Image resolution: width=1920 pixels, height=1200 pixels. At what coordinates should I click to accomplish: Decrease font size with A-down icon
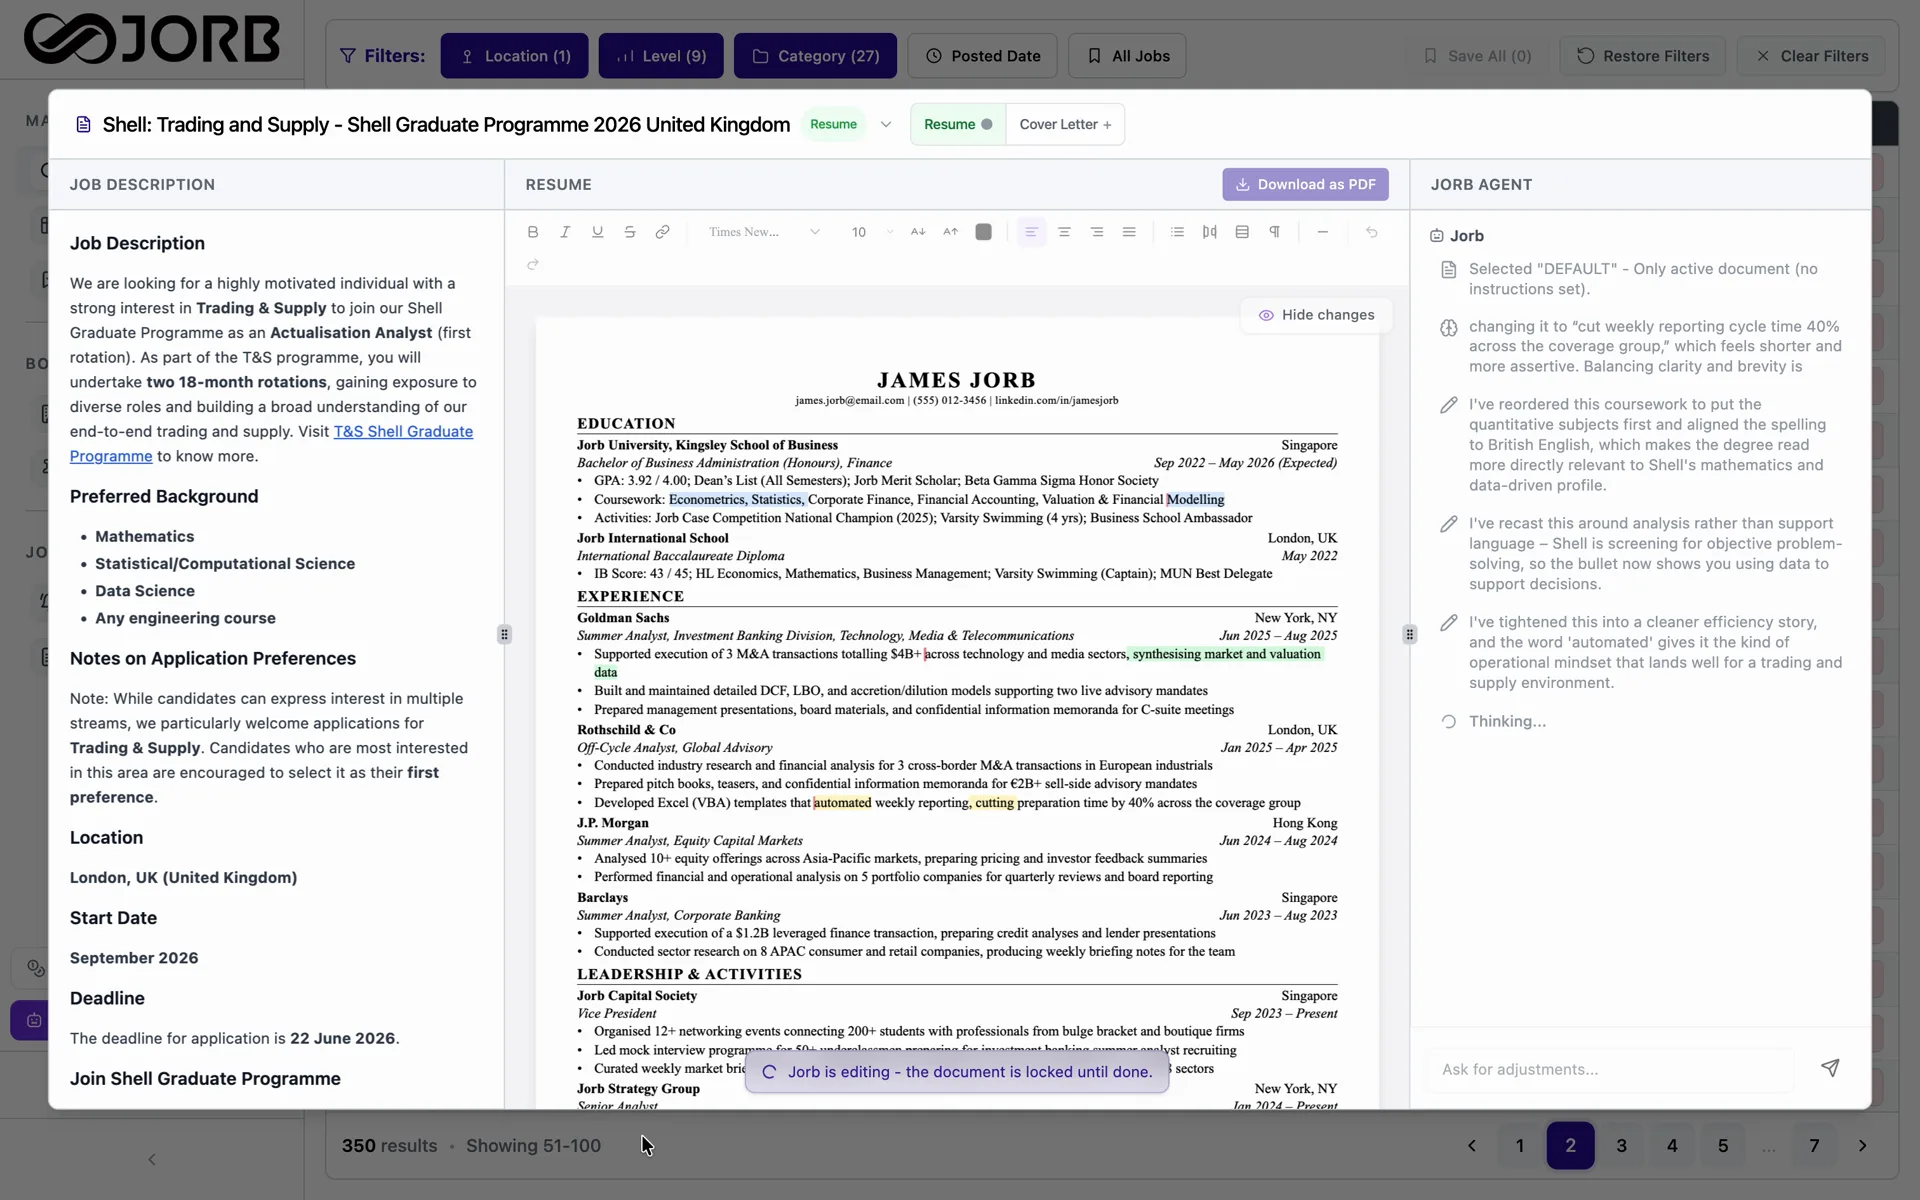pyautogui.click(x=918, y=232)
